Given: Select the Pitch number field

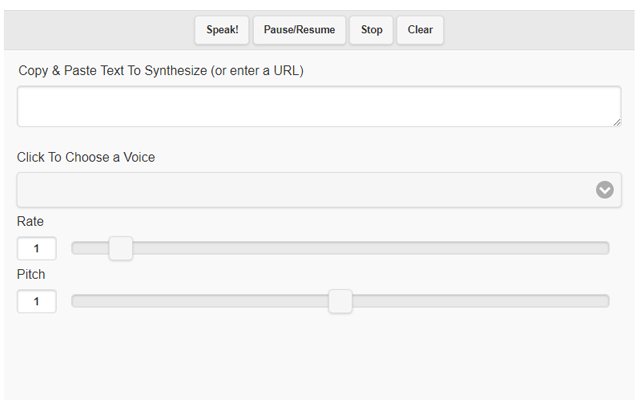Looking at the screenshot, I should click(x=37, y=301).
